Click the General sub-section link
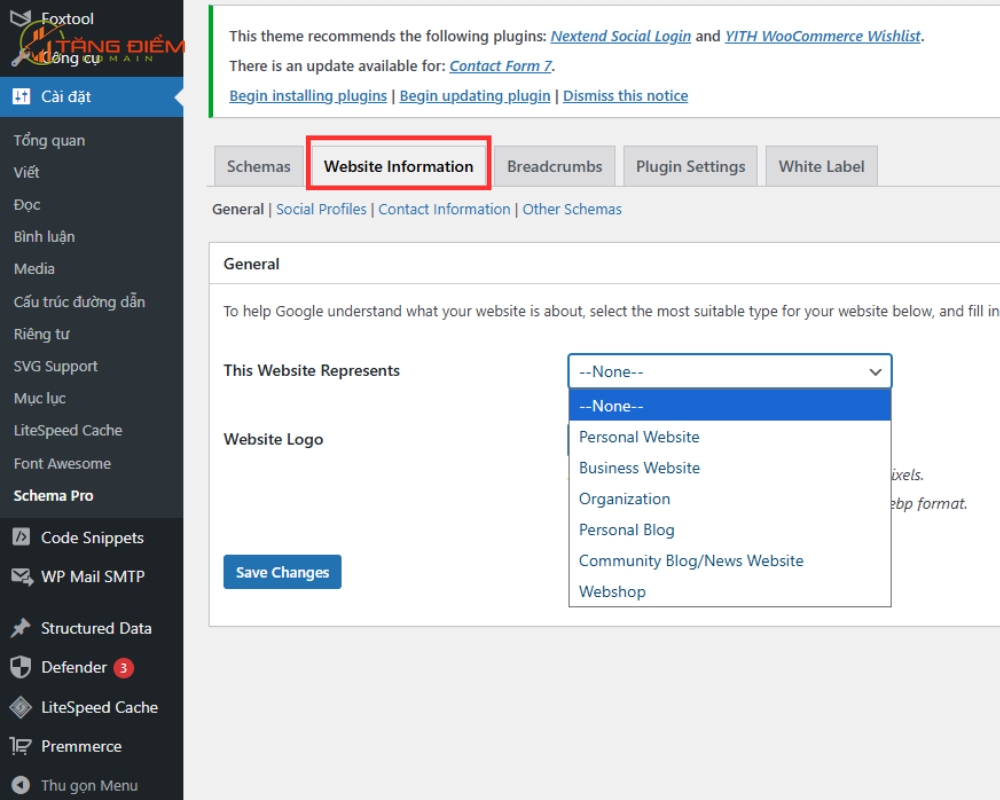The width and height of the screenshot is (1000, 800). pos(238,209)
